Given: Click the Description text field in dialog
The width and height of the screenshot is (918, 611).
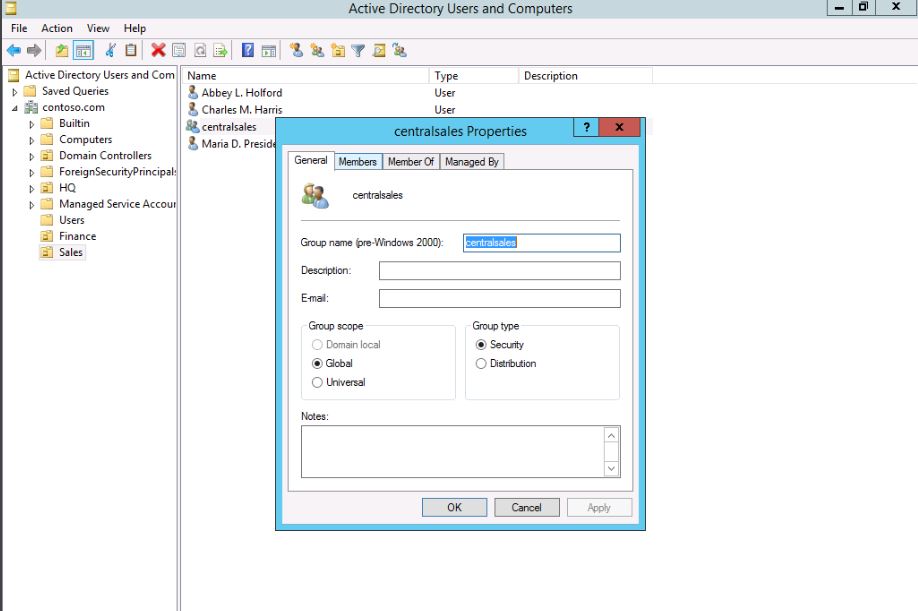Looking at the screenshot, I should (x=499, y=270).
